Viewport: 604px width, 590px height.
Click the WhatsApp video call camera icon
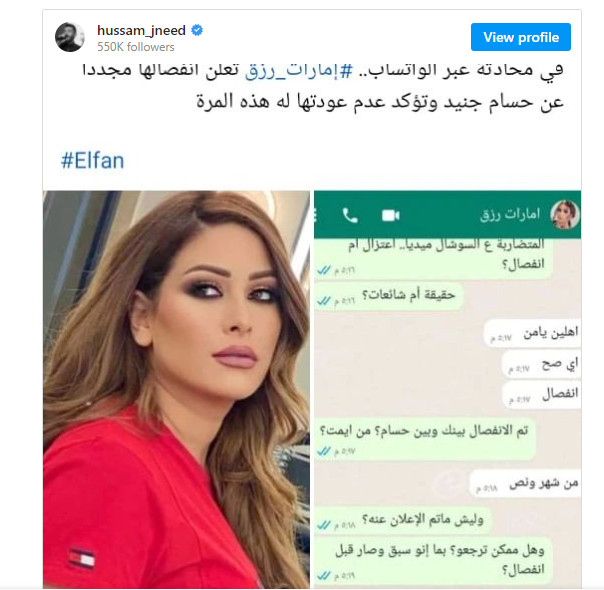[x=390, y=215]
